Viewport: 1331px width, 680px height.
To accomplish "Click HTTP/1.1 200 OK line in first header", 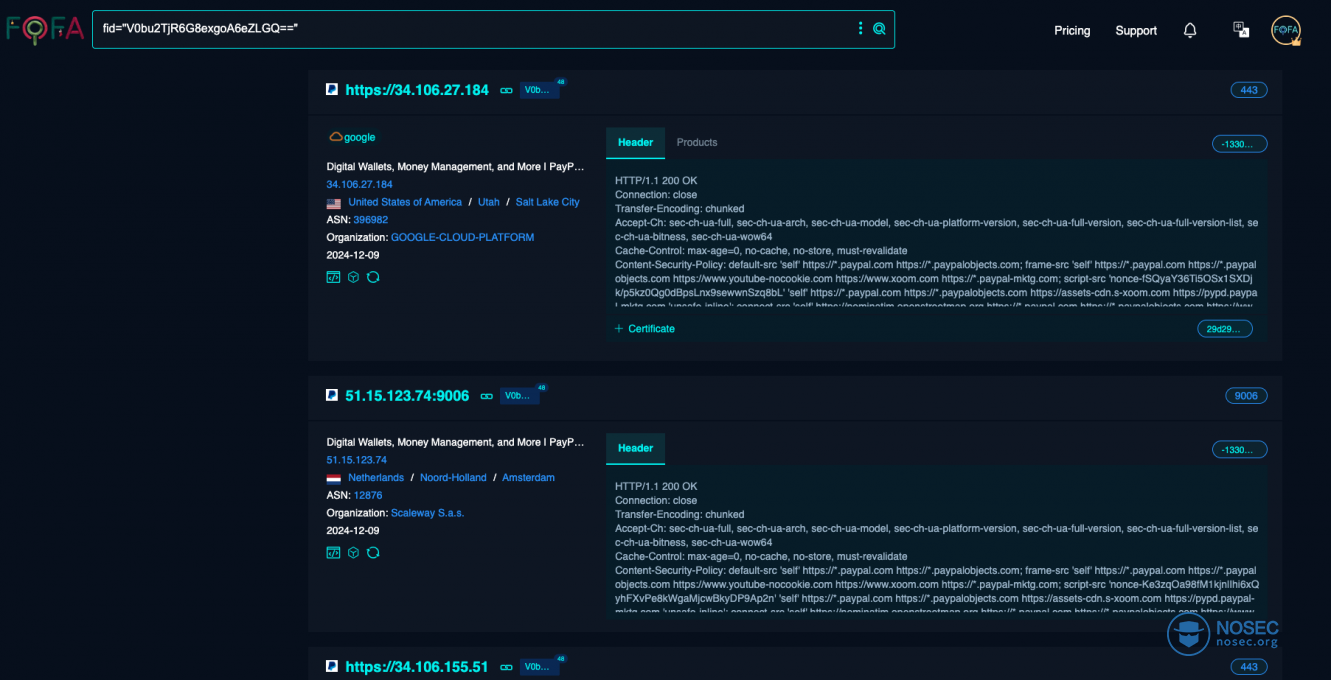I will (x=656, y=181).
